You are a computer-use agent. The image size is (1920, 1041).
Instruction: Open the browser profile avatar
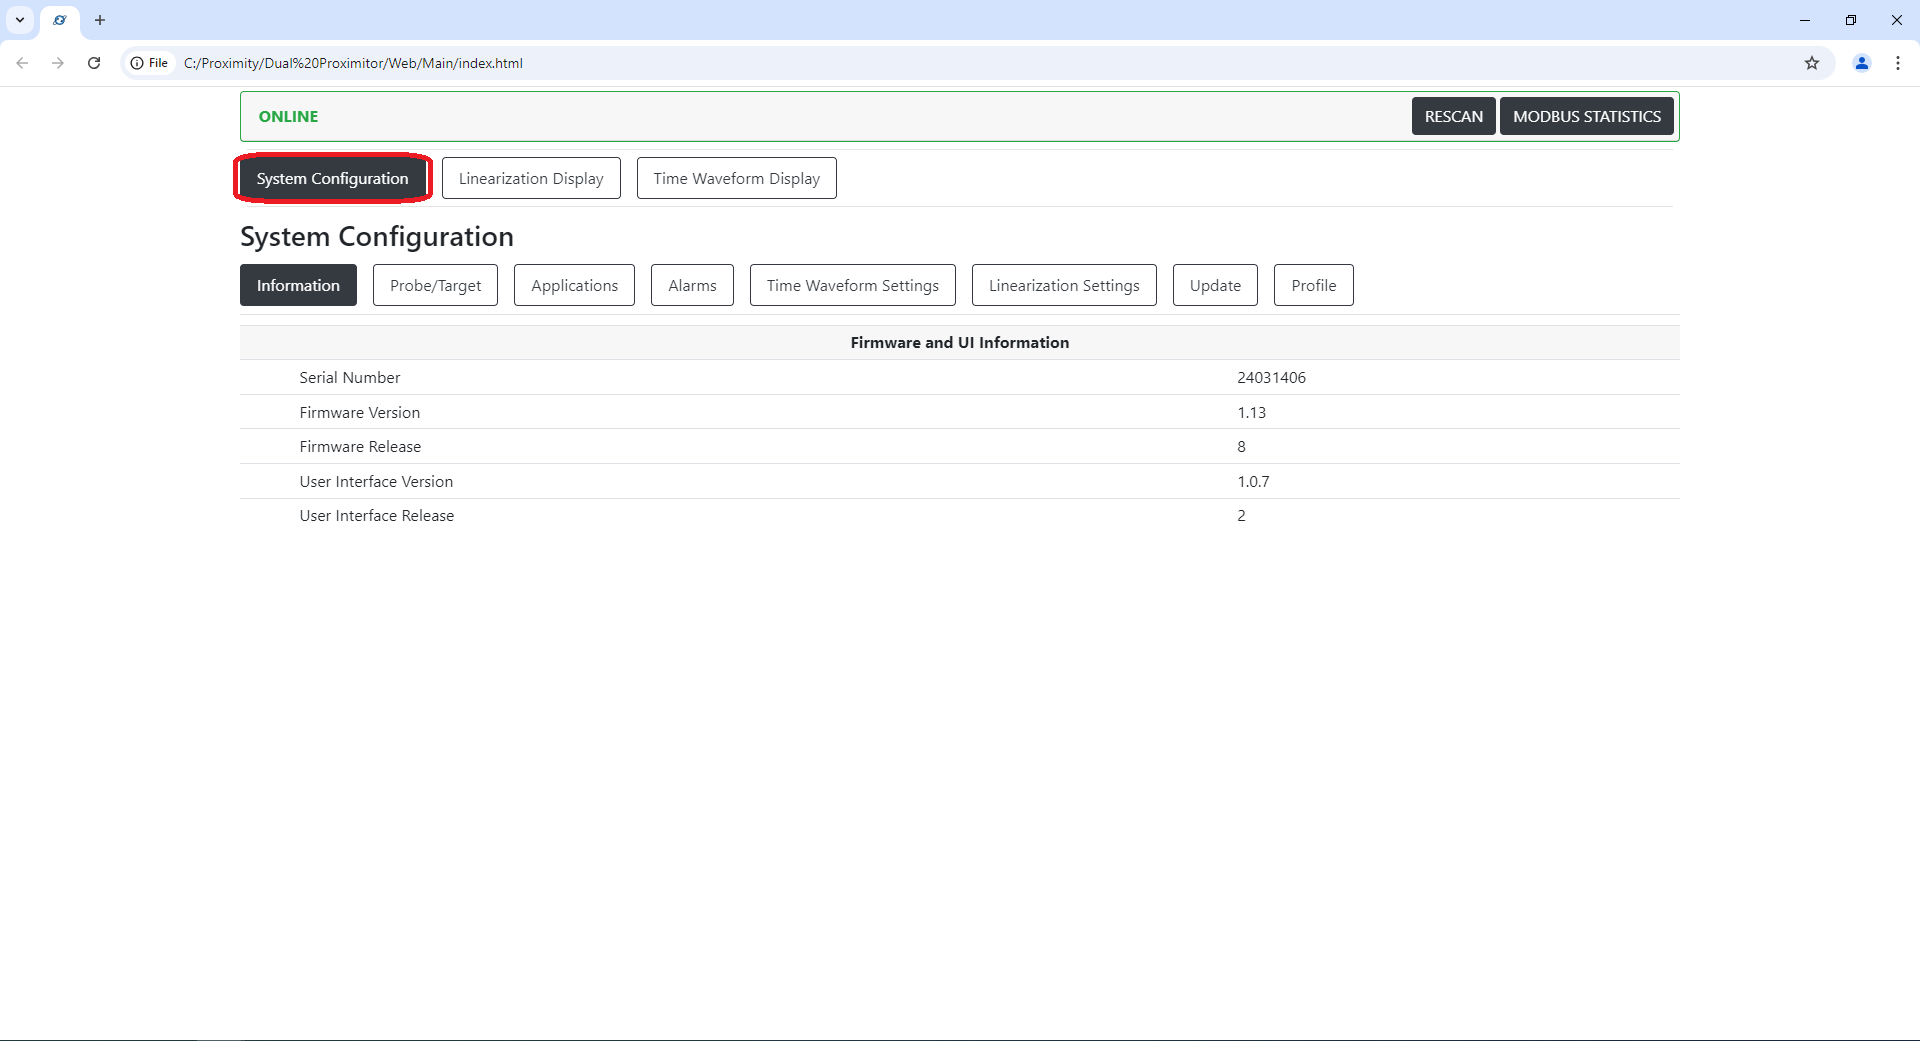(1862, 63)
